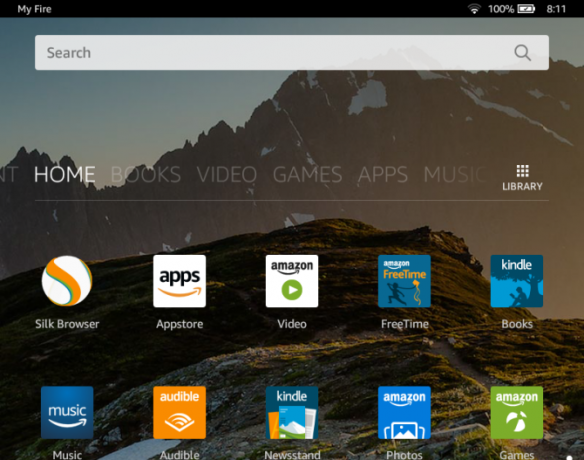
Task: Switch to the BOOKS tab
Action: coord(146,174)
